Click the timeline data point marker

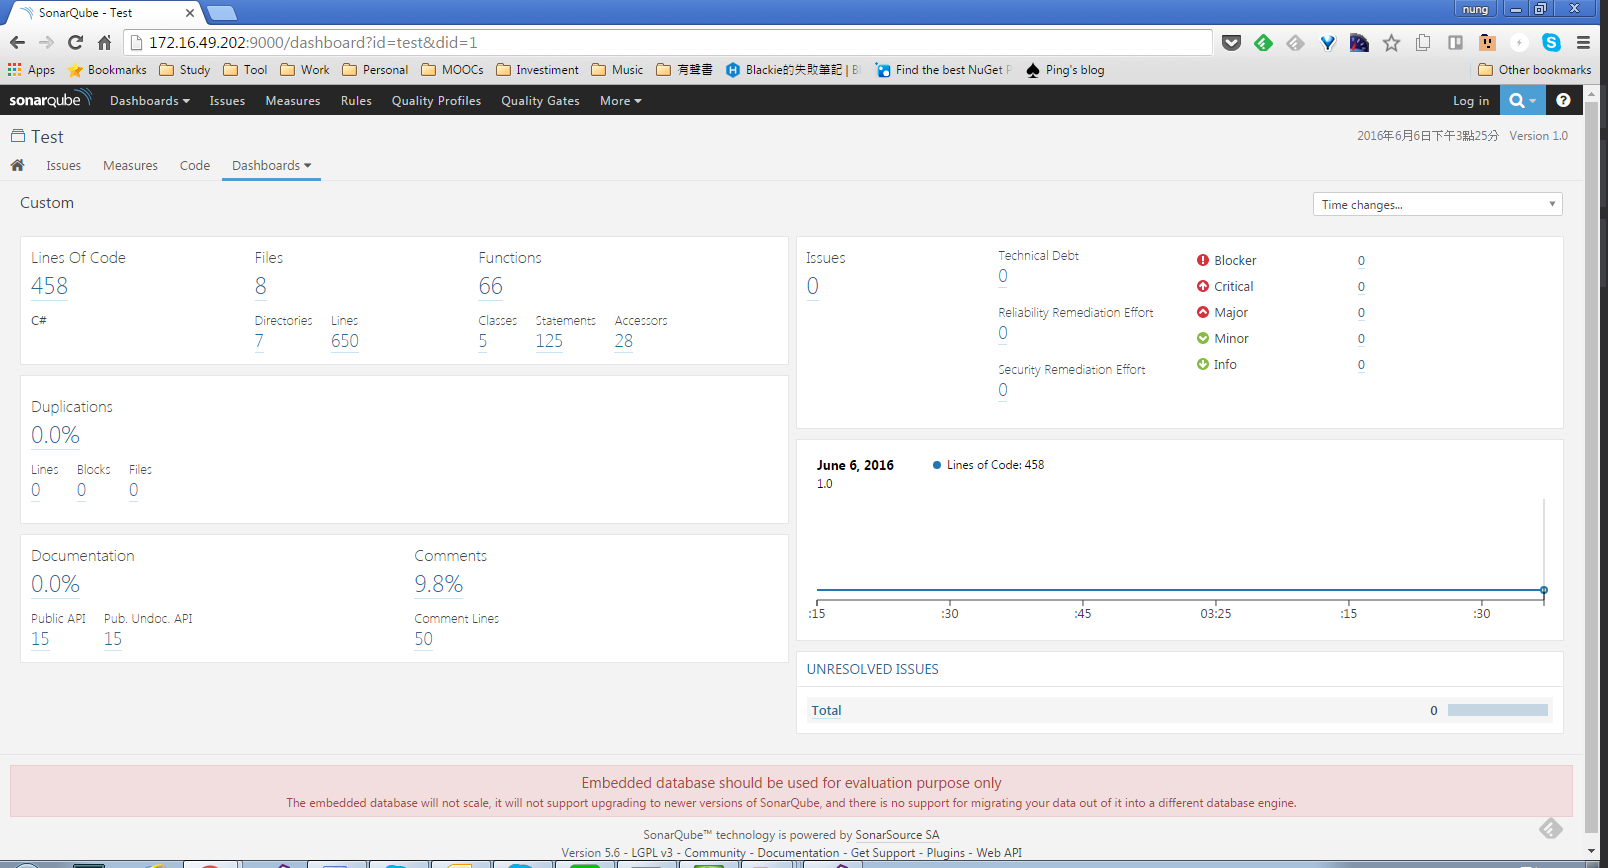(1544, 590)
